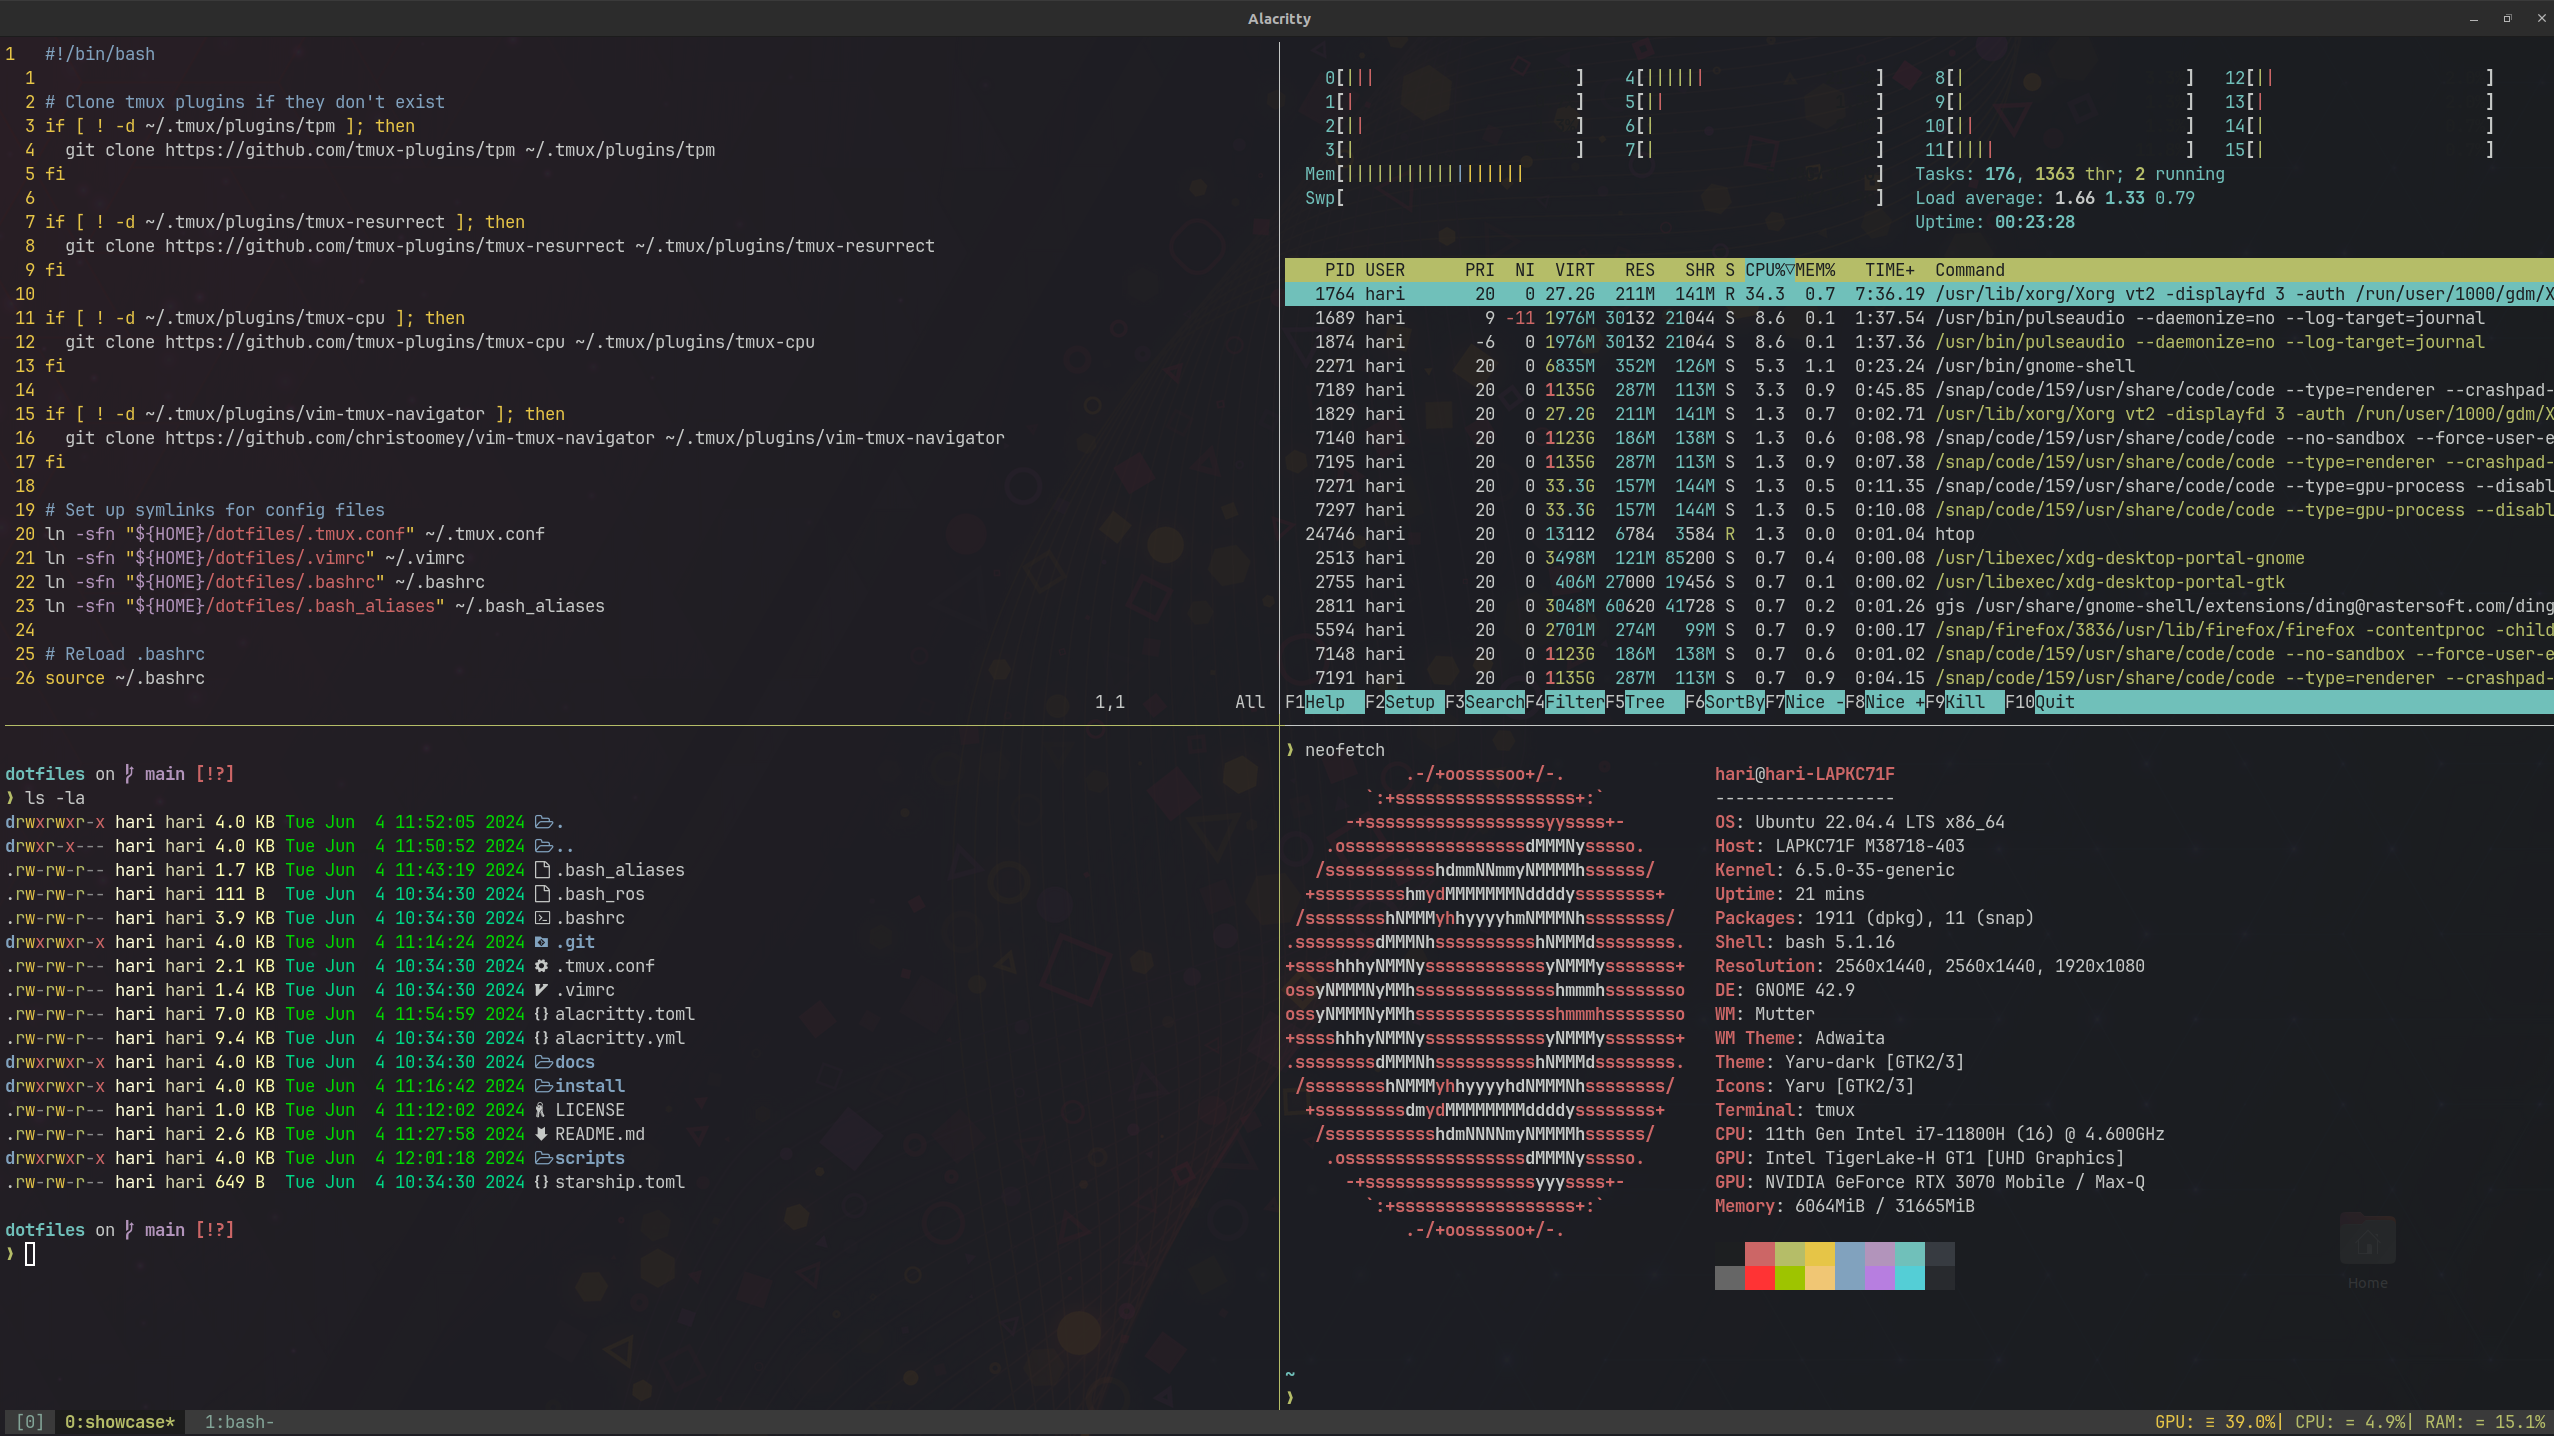Click the tmux session indicator [0]
The height and width of the screenshot is (1436, 2554).
coord(30,1422)
